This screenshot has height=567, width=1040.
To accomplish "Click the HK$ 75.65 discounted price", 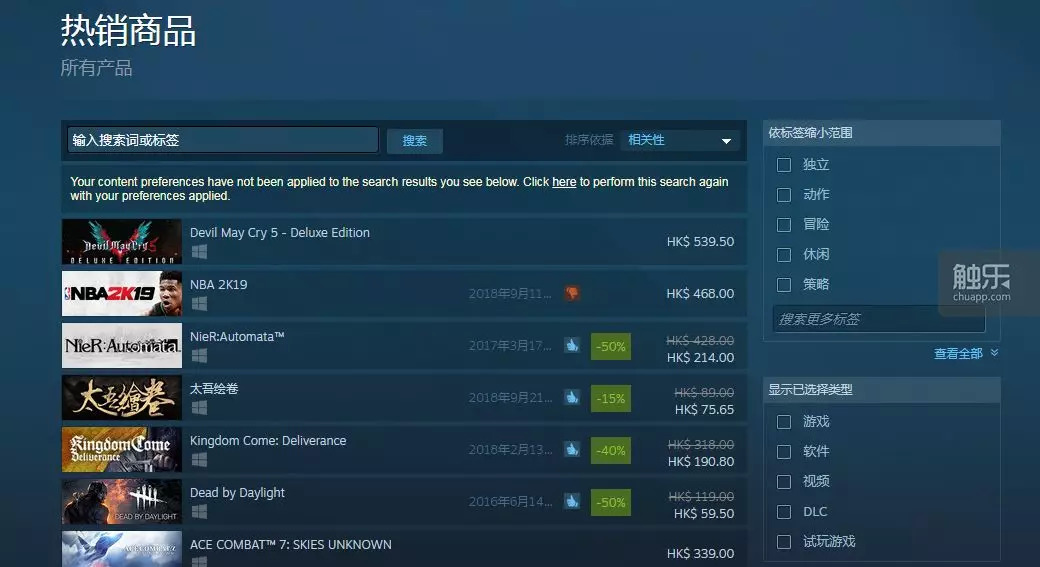I will (x=704, y=409).
